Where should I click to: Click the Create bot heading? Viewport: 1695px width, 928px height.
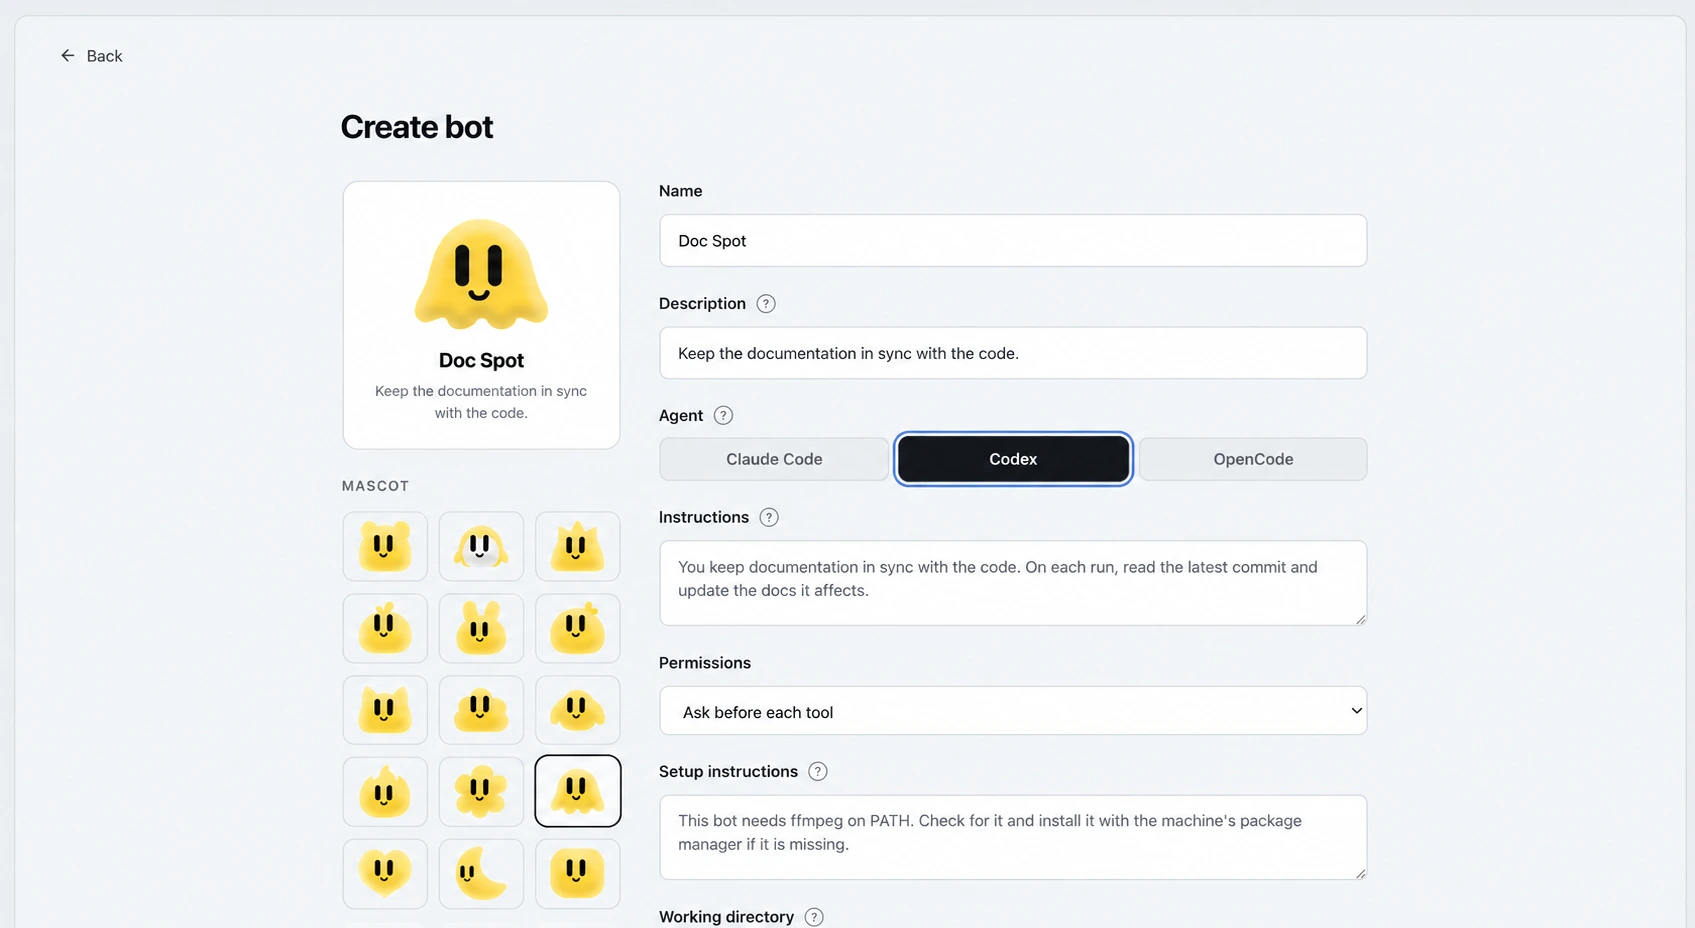(x=417, y=127)
